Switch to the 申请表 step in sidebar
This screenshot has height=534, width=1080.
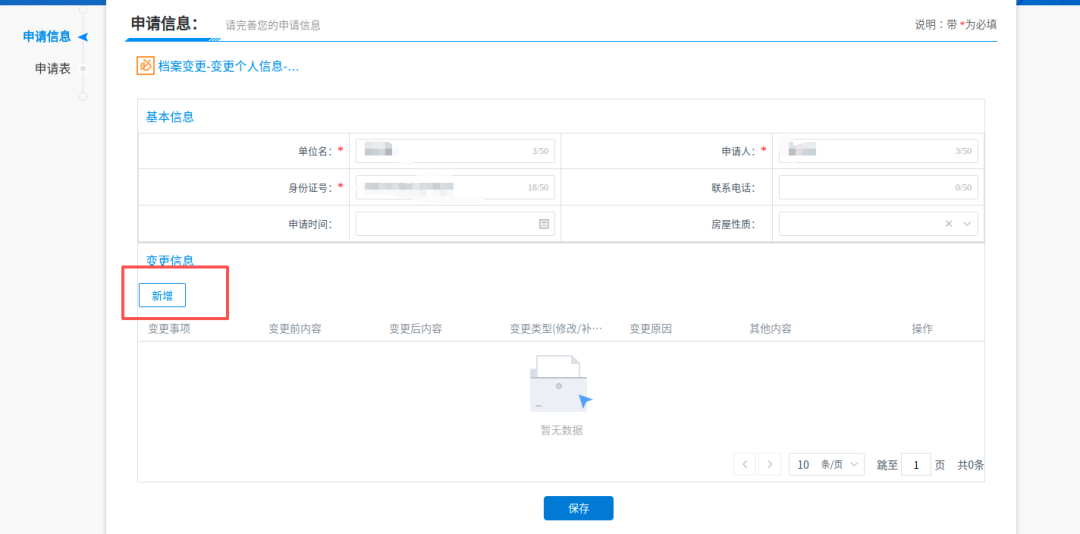(52, 69)
